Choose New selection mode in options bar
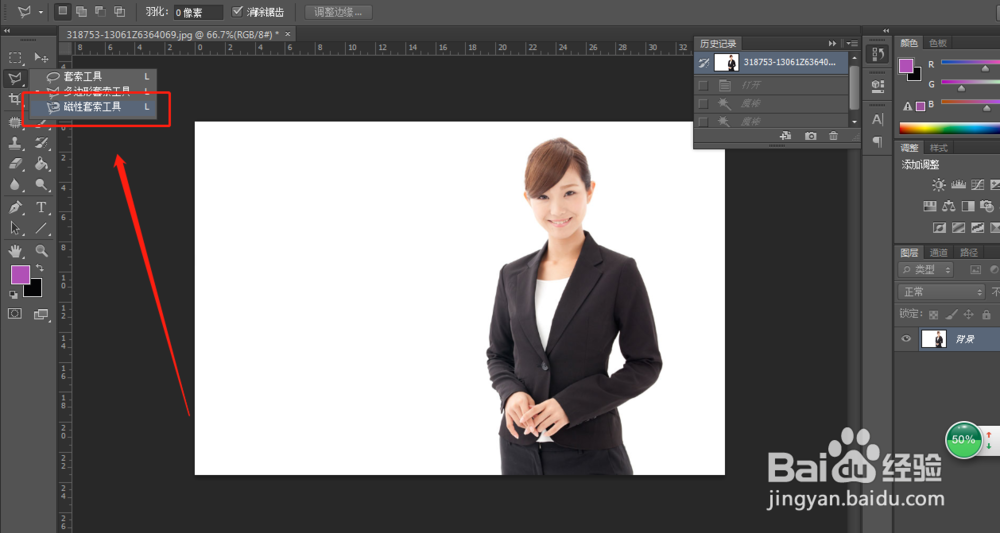 tap(62, 11)
